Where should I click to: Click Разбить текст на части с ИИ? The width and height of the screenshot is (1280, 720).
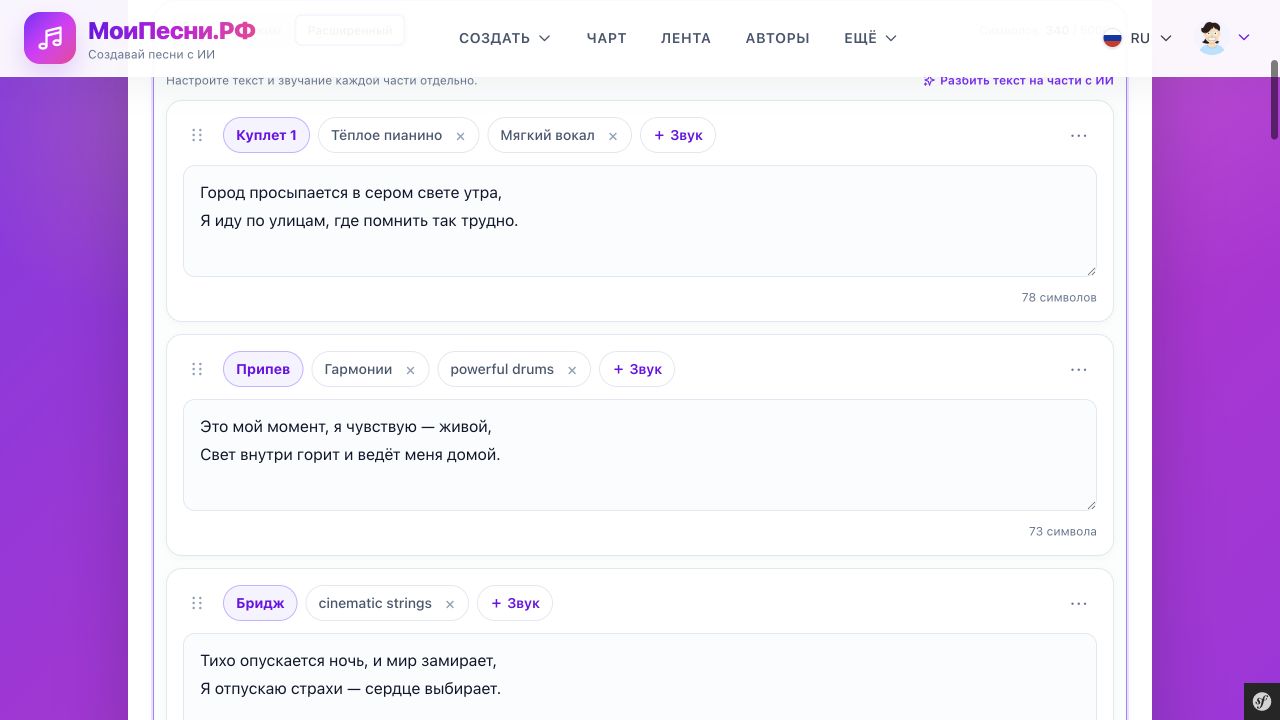click(x=1018, y=81)
